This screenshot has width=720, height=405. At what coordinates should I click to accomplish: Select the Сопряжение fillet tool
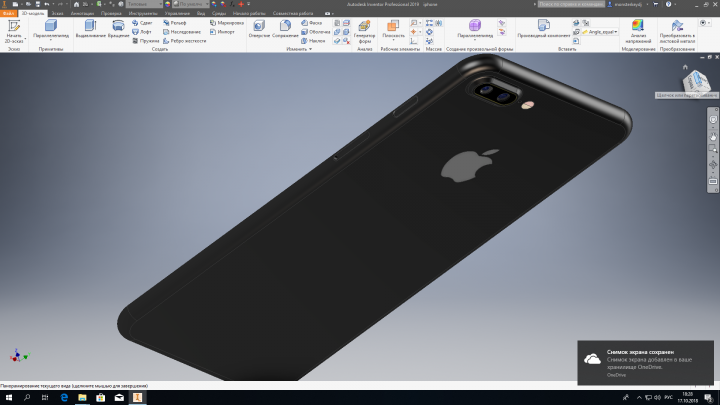(x=285, y=28)
